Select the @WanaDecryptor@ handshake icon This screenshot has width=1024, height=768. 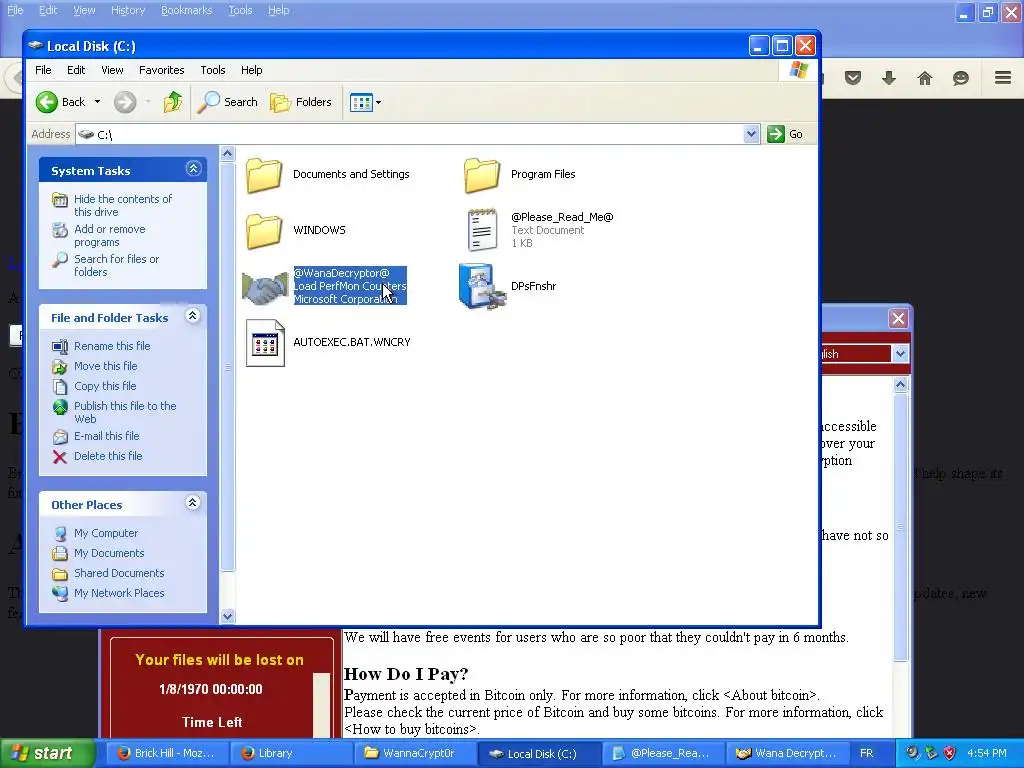click(264, 287)
